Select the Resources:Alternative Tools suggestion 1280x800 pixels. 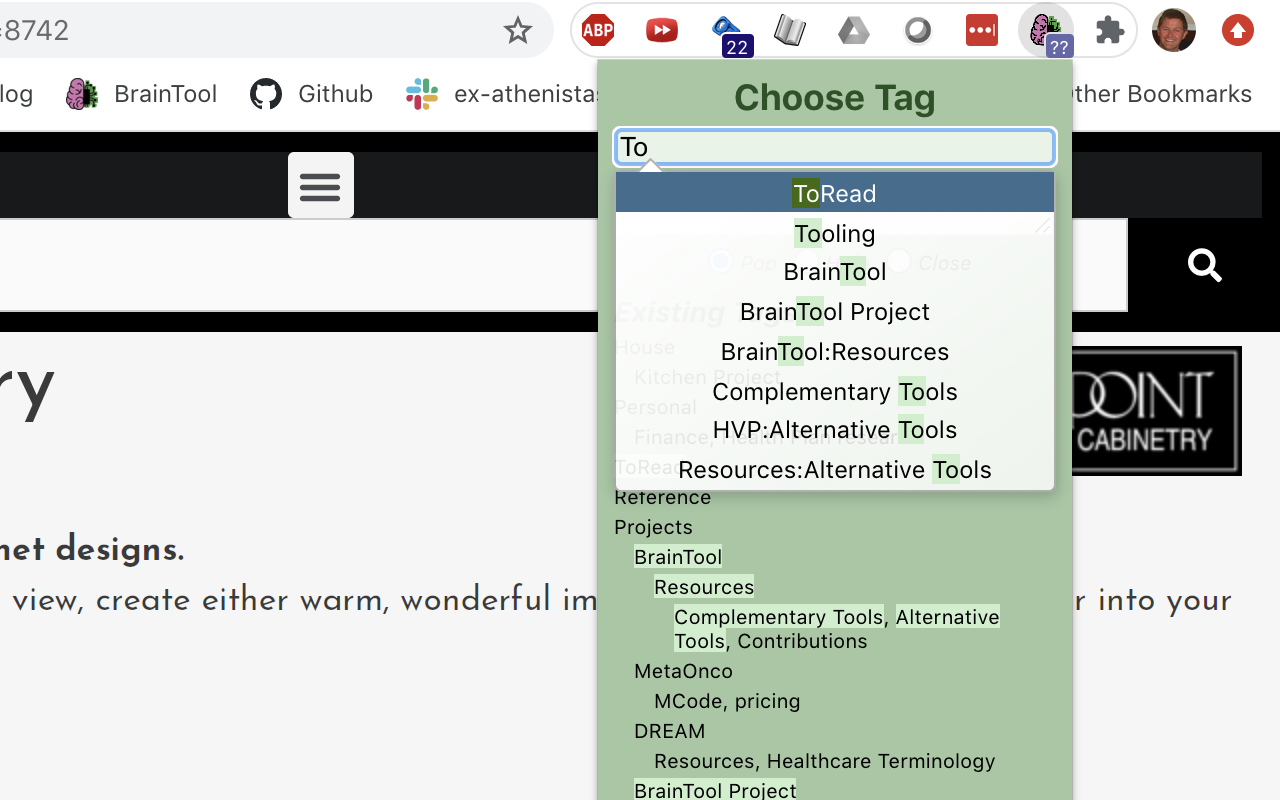pos(835,469)
